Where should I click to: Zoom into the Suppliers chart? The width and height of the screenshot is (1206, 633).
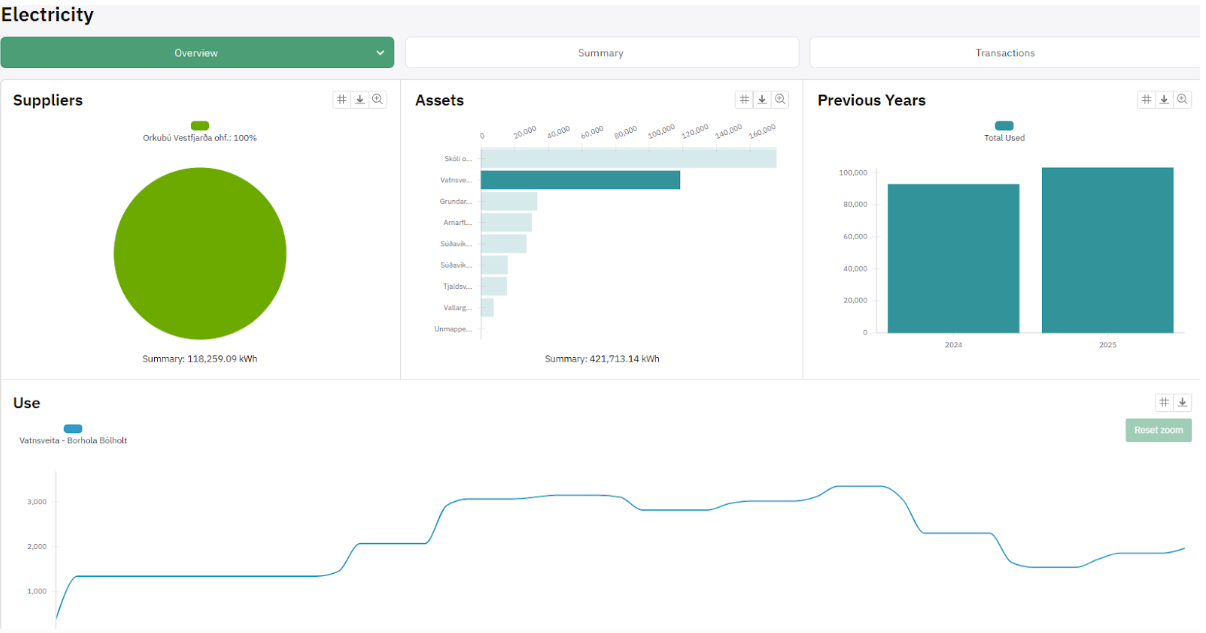coord(378,99)
